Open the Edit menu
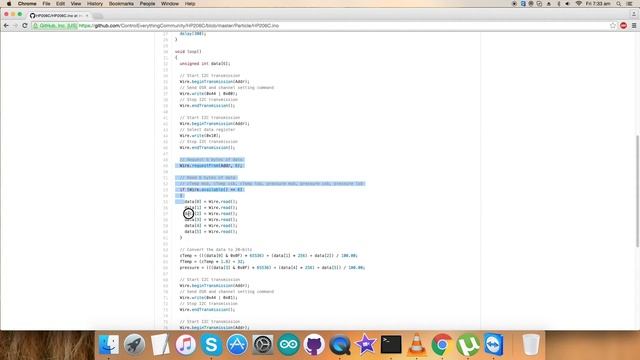The height and width of the screenshot is (360, 640). click(x=60, y=4)
